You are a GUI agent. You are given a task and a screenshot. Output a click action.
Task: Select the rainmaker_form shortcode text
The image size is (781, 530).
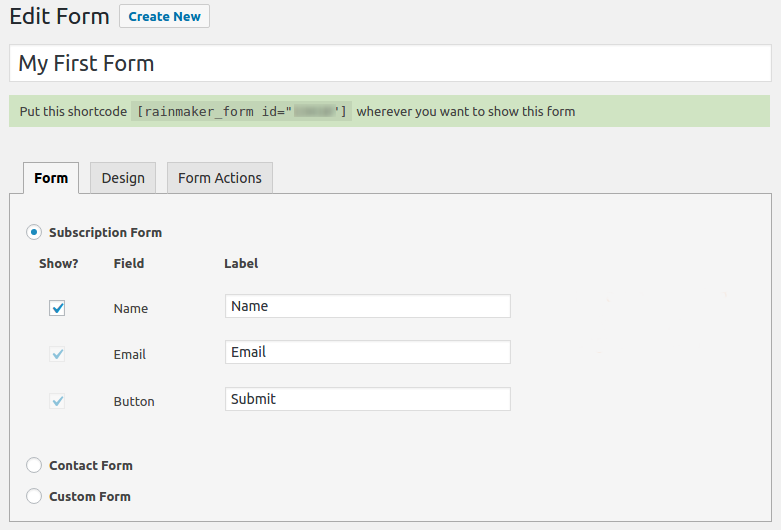[x=242, y=111]
